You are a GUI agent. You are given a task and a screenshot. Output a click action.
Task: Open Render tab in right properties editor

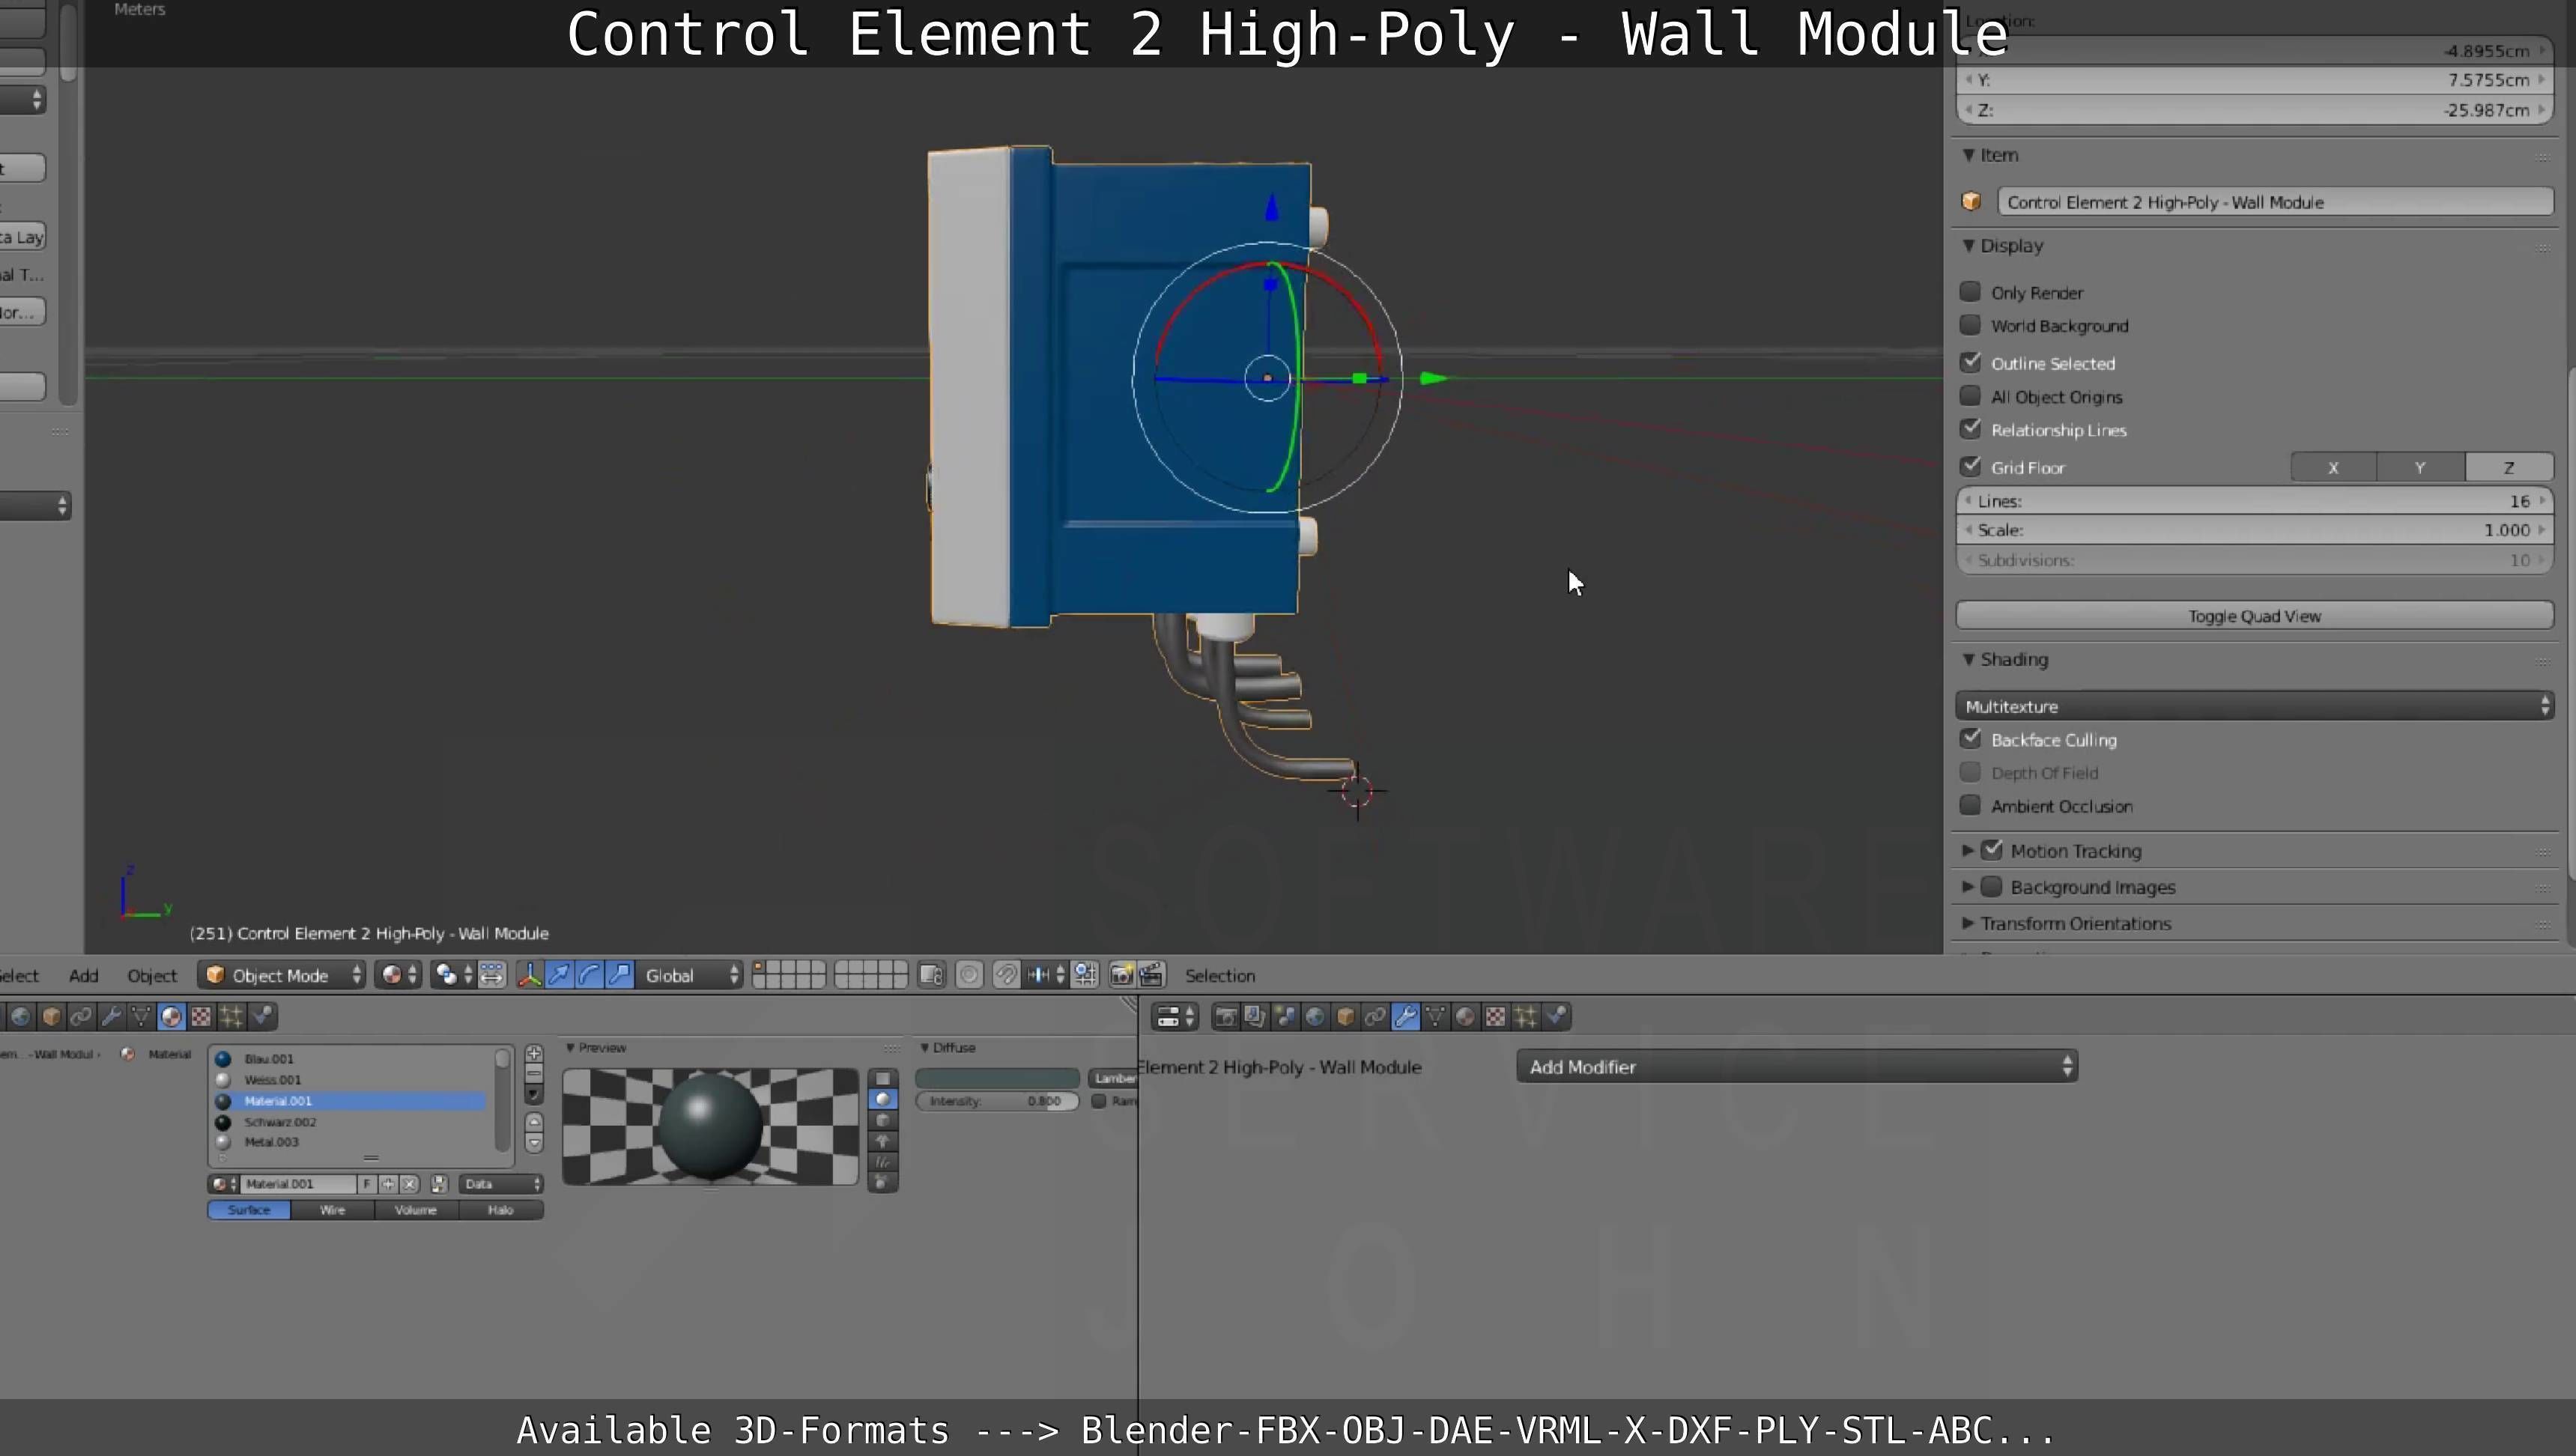(x=1225, y=1017)
